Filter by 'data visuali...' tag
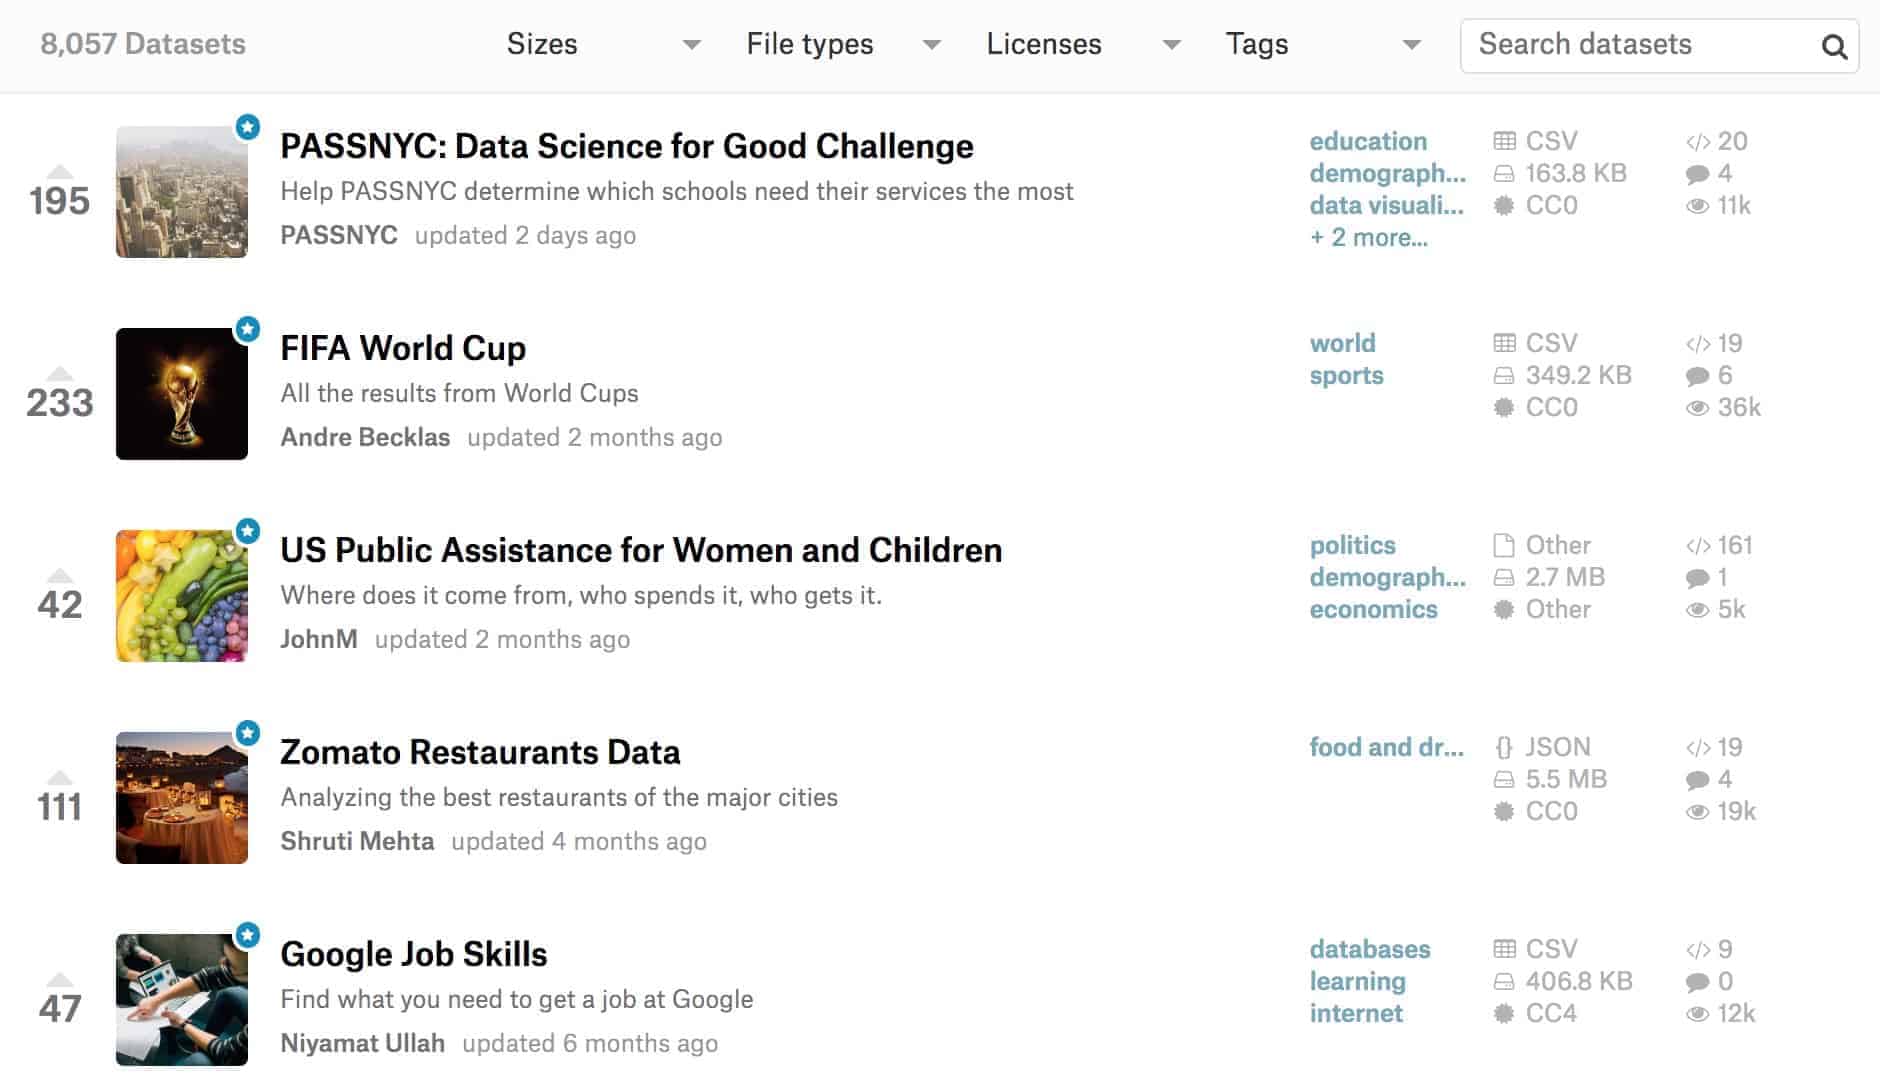The image size is (1880, 1092). click(1387, 205)
